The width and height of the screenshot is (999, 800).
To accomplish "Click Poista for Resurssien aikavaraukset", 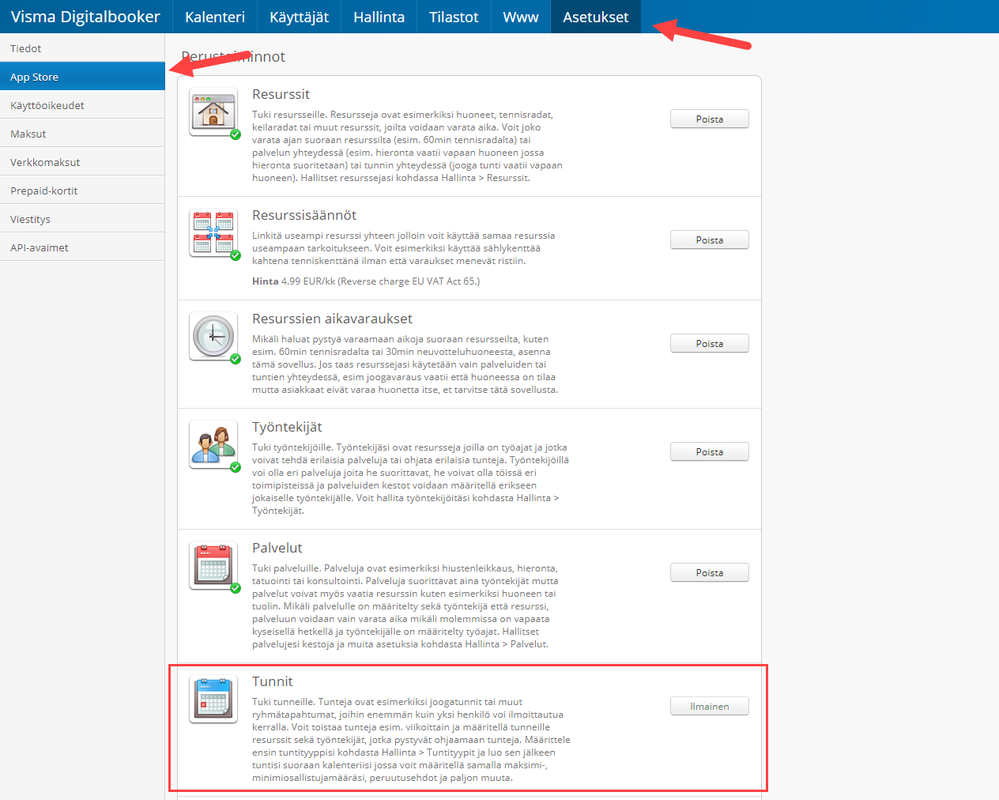I will coord(709,343).
